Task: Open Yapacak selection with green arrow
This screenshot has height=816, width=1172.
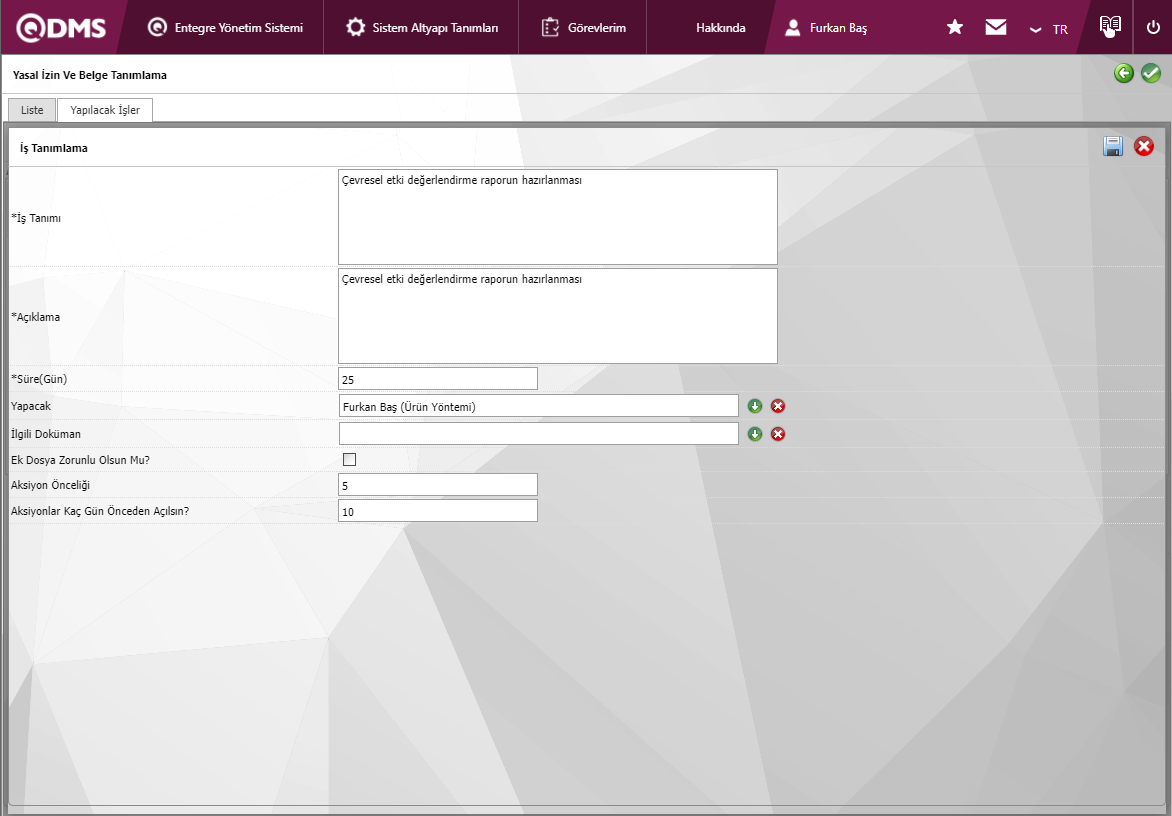Action: pos(755,406)
